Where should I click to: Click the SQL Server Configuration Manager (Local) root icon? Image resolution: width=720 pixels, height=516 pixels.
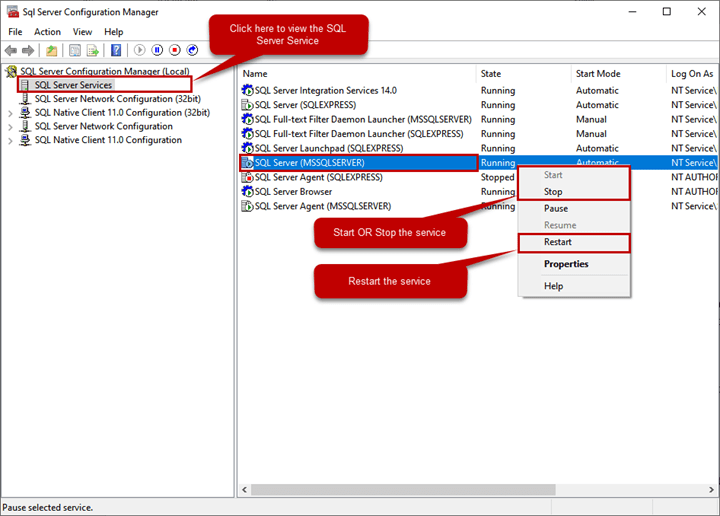11,72
